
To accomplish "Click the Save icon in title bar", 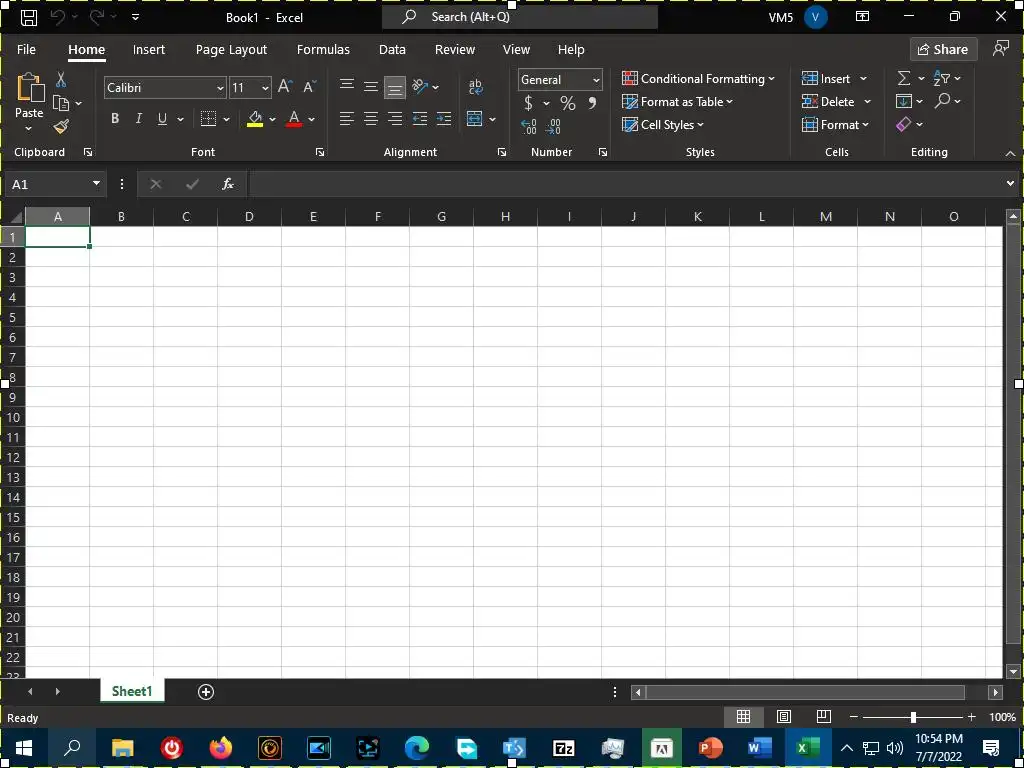I will click(29, 17).
